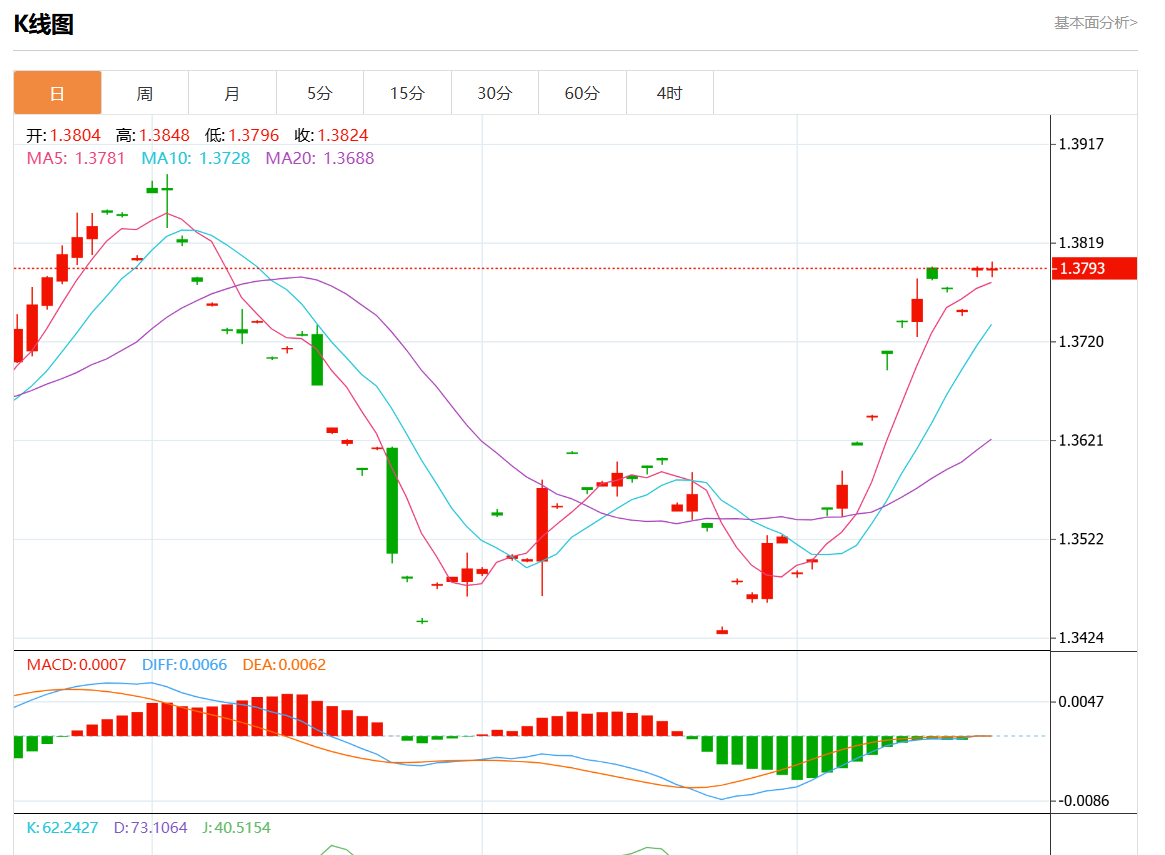Image resolution: width=1165 pixels, height=855 pixels.
Task: Switch to the 月 monthly tab
Action: (x=233, y=93)
